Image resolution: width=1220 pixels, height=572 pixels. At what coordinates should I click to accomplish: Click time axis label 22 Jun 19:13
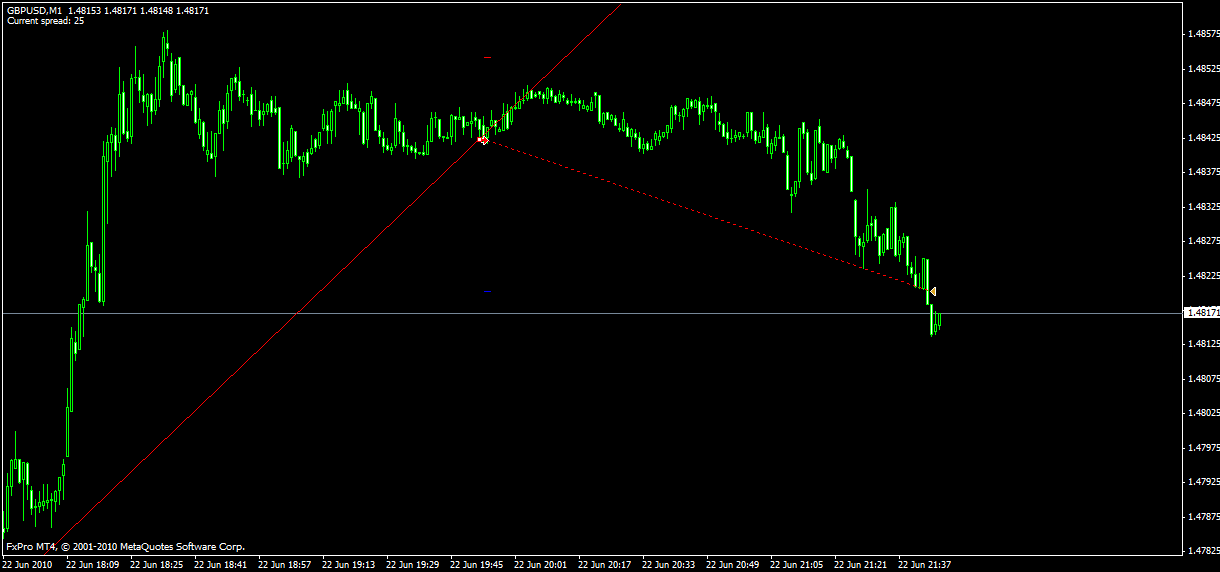[349, 564]
